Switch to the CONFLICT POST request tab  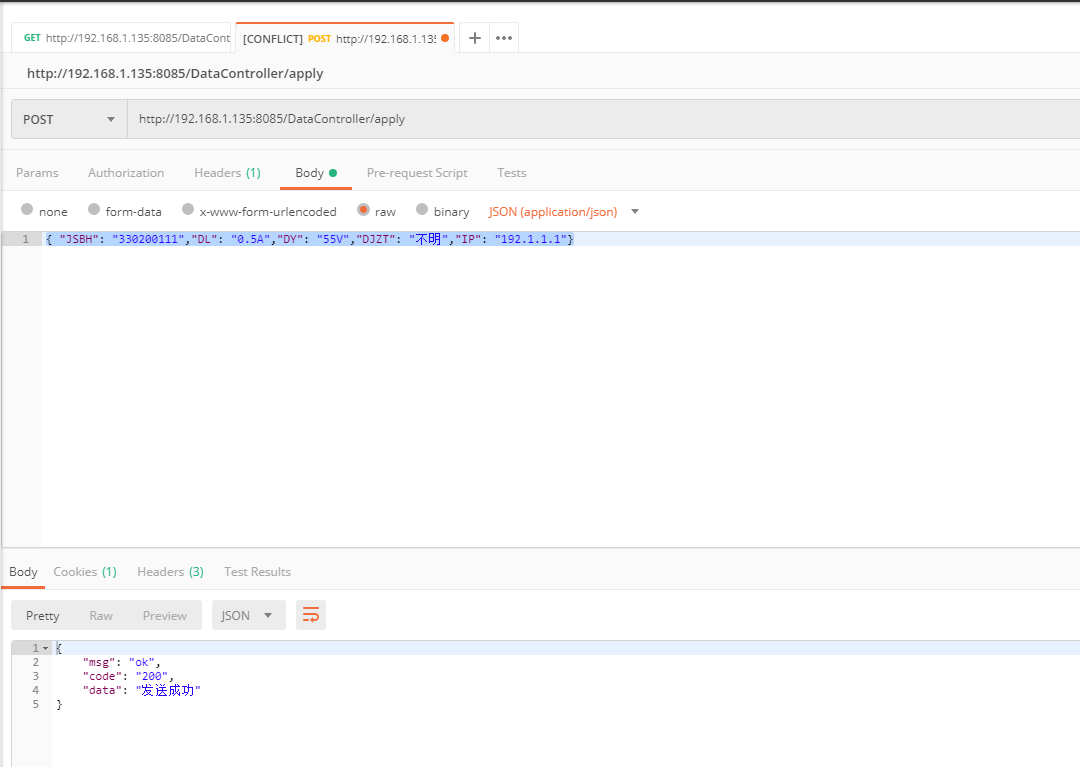point(344,38)
